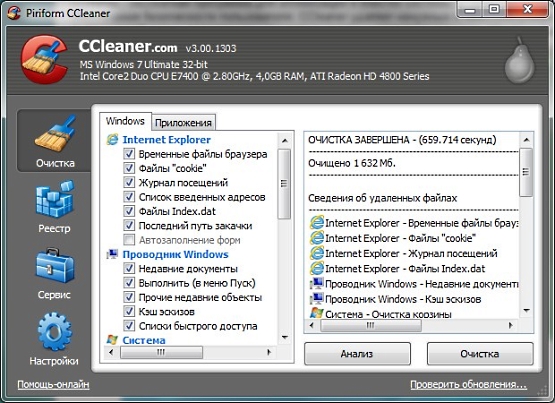Click results pane scroll down arrow

tap(526, 311)
